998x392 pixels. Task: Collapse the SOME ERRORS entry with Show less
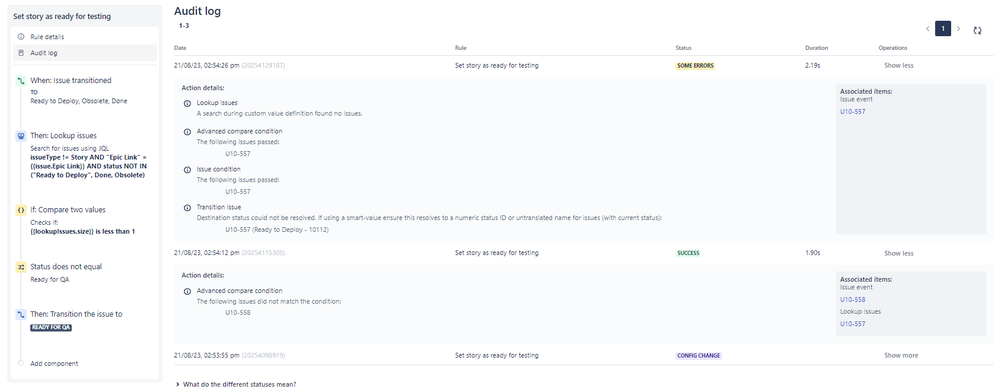(x=899, y=66)
